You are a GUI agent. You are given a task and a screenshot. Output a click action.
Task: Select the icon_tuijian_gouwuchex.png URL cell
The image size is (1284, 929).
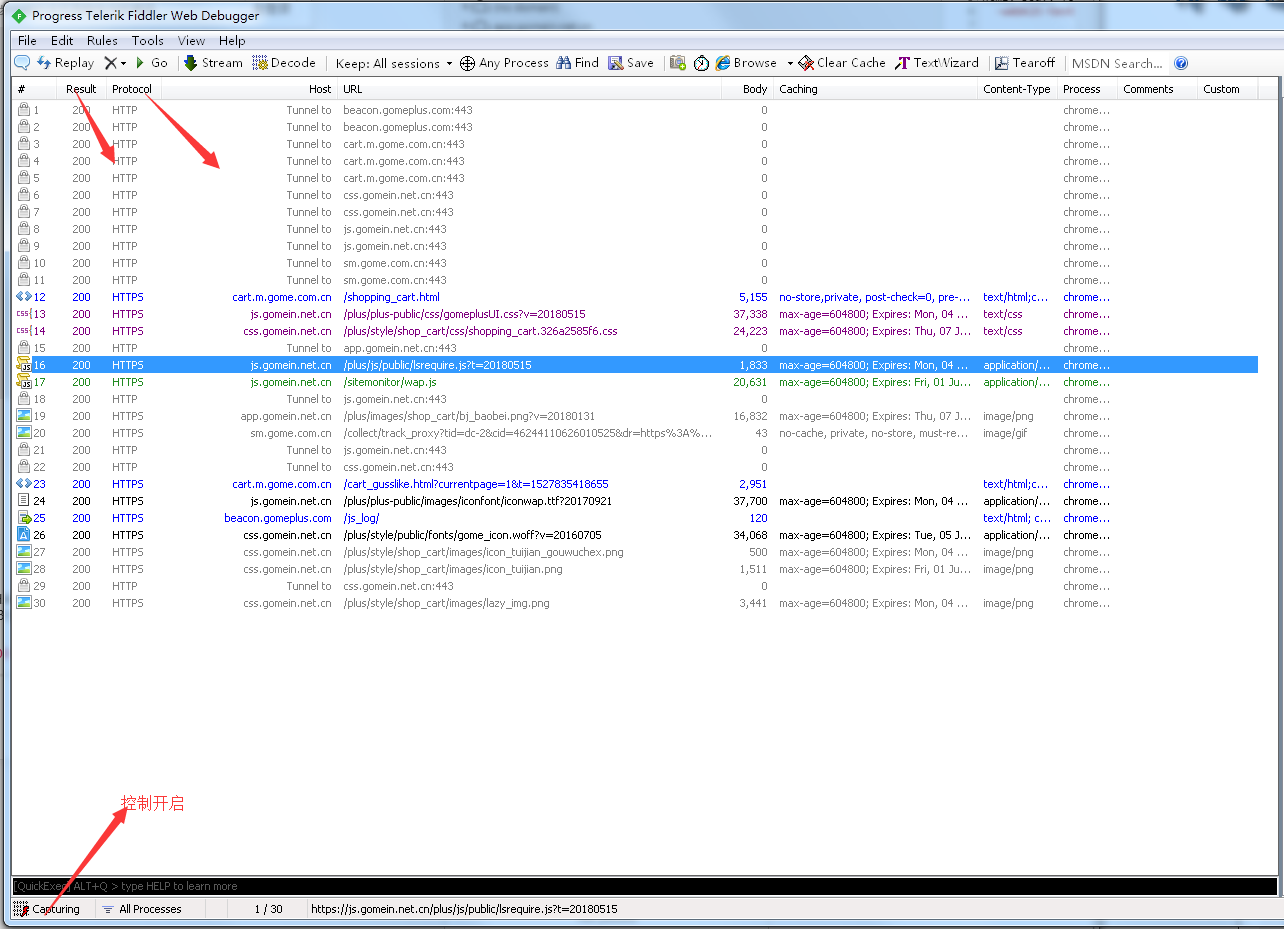pyautogui.click(x=483, y=552)
